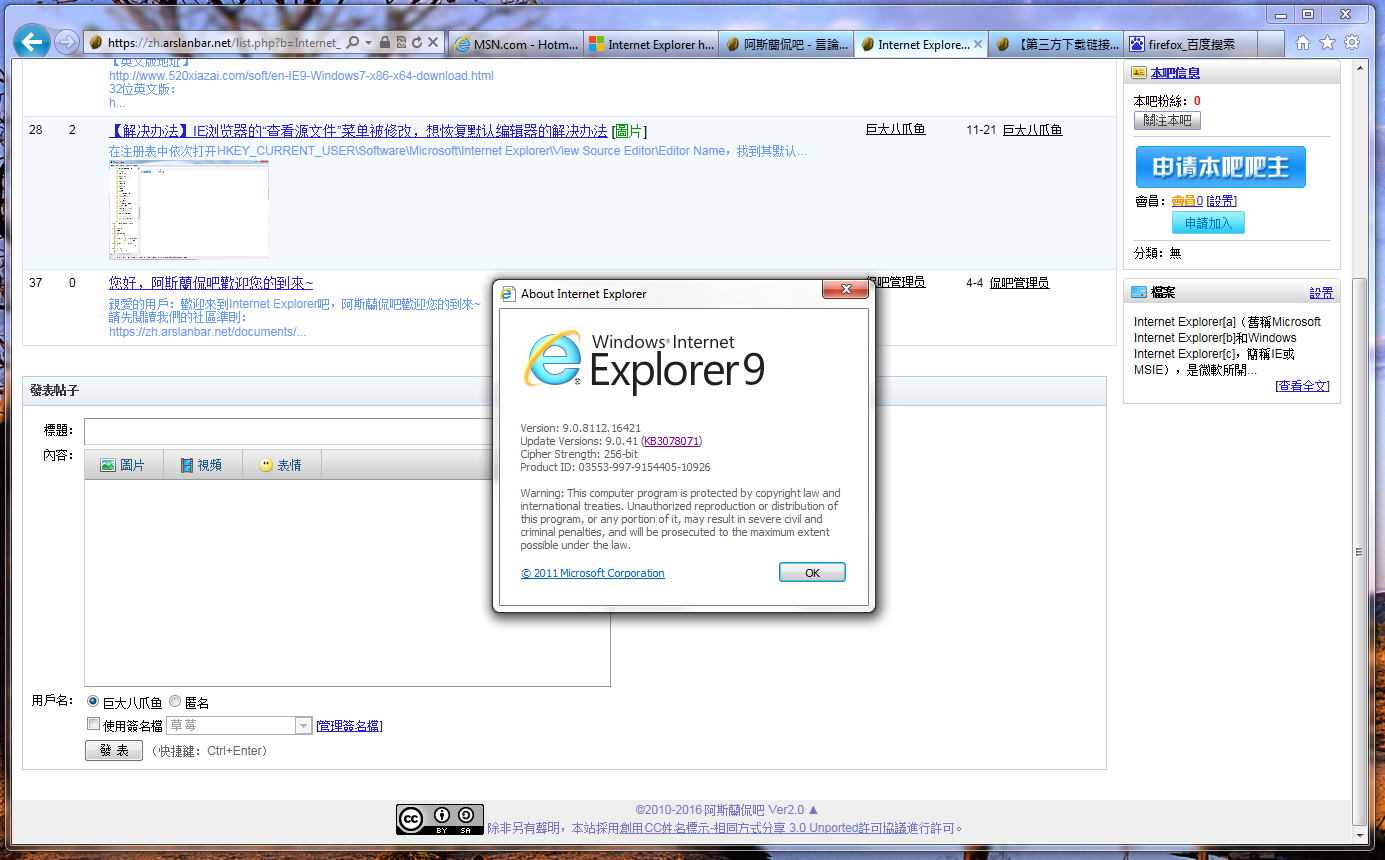Click the 表情 emoticon smiley icon
The width and height of the screenshot is (1385, 860).
[266, 465]
